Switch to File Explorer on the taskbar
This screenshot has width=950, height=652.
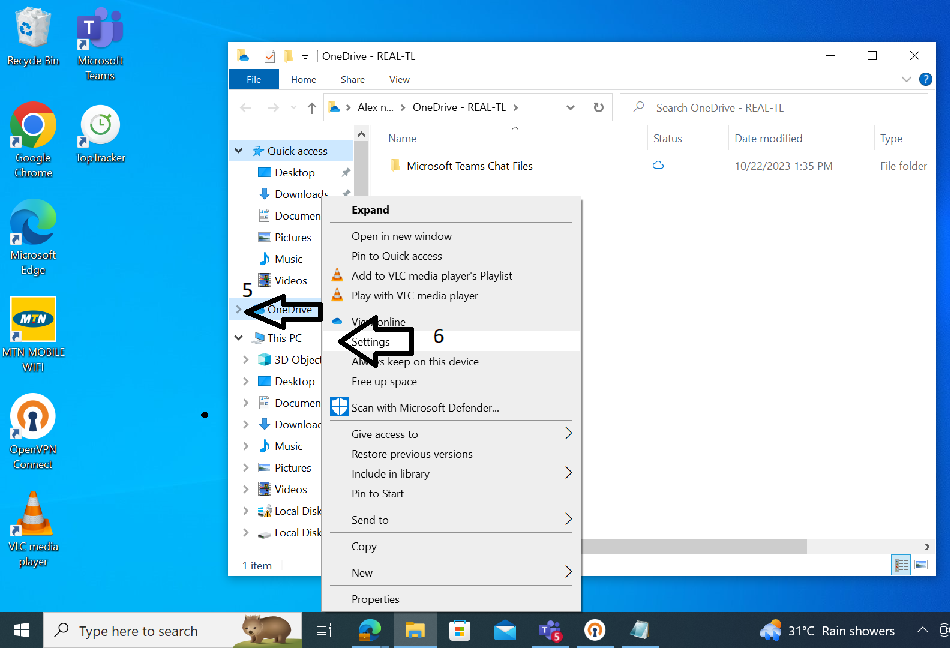tap(415, 631)
